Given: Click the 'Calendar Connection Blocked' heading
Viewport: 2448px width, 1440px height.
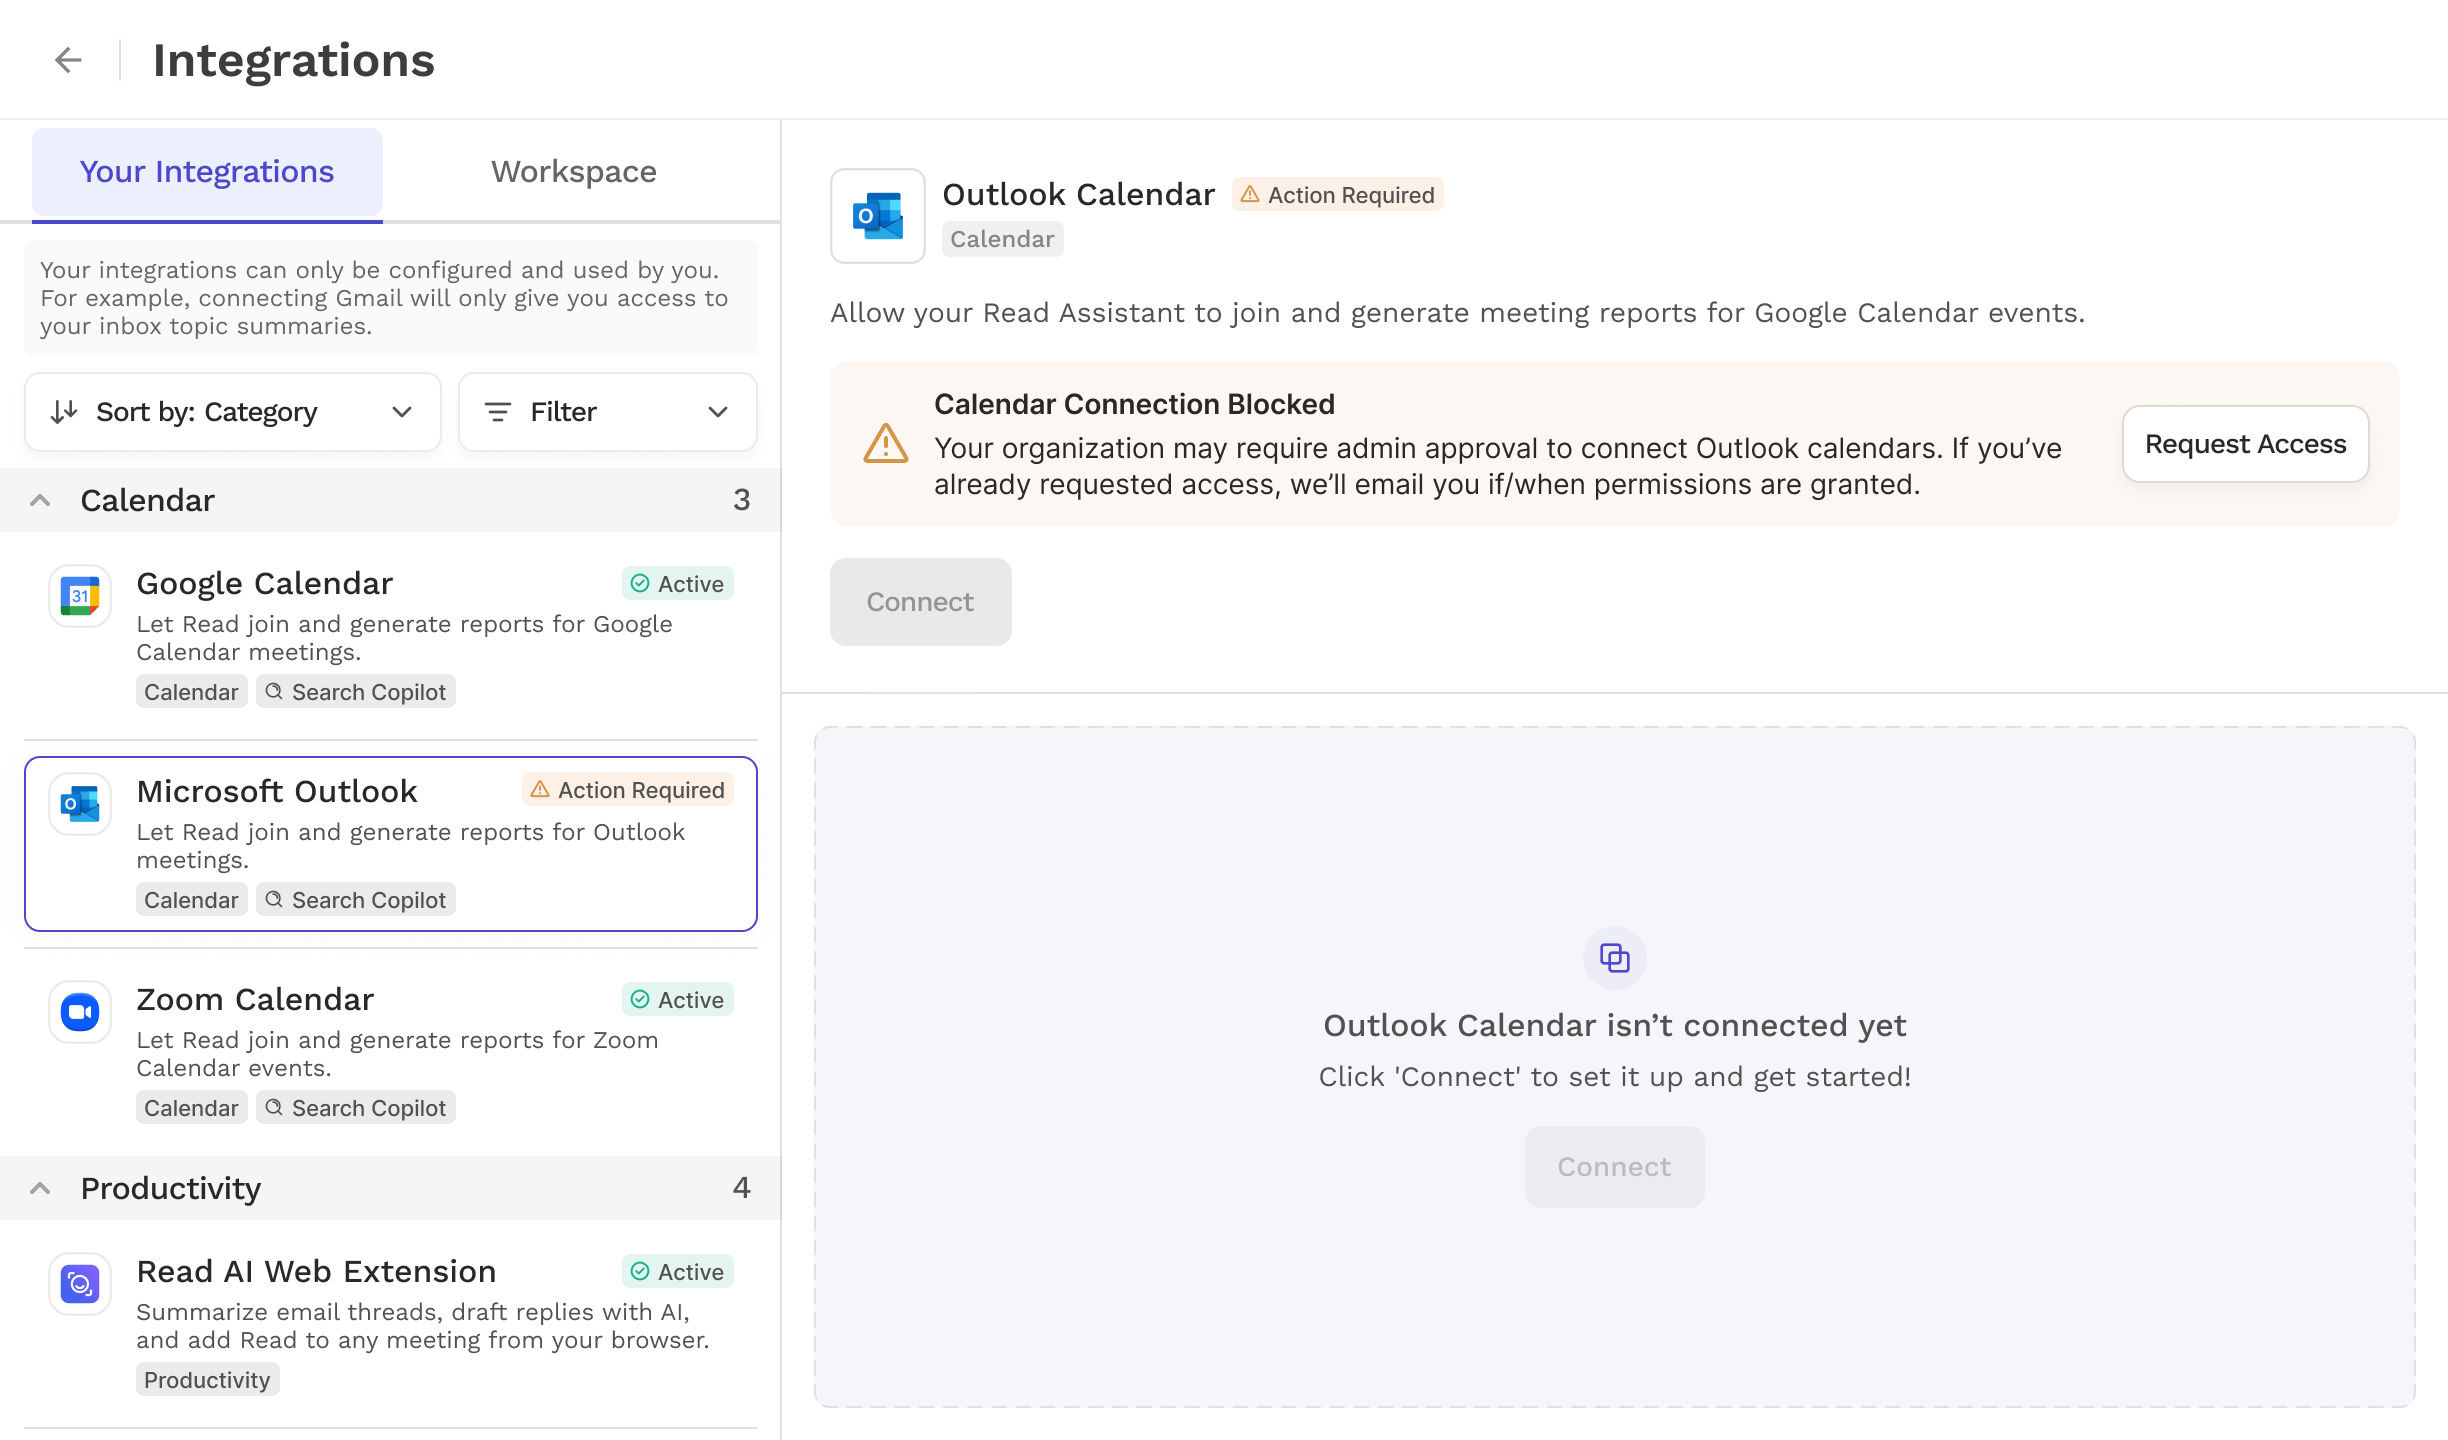Looking at the screenshot, I should pos(1134,404).
